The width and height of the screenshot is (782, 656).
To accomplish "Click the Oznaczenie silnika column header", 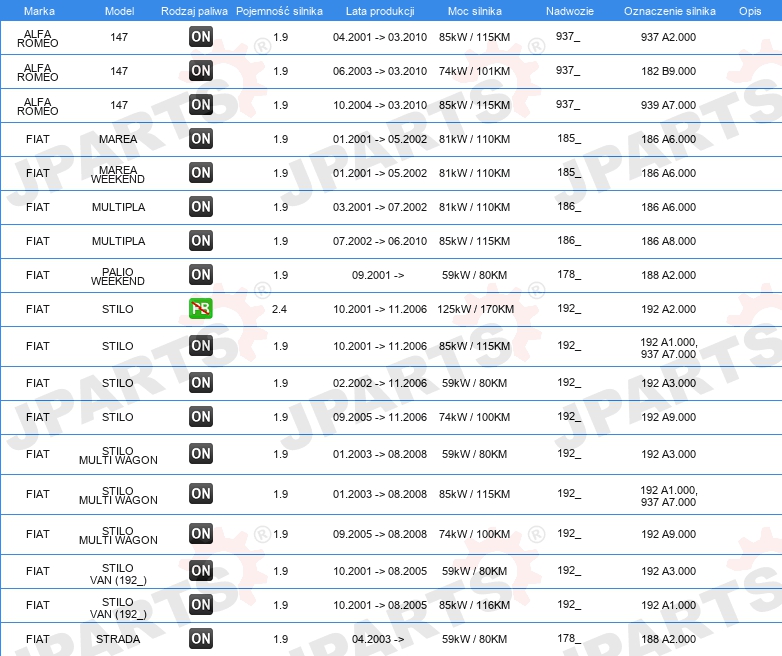I will [670, 11].
